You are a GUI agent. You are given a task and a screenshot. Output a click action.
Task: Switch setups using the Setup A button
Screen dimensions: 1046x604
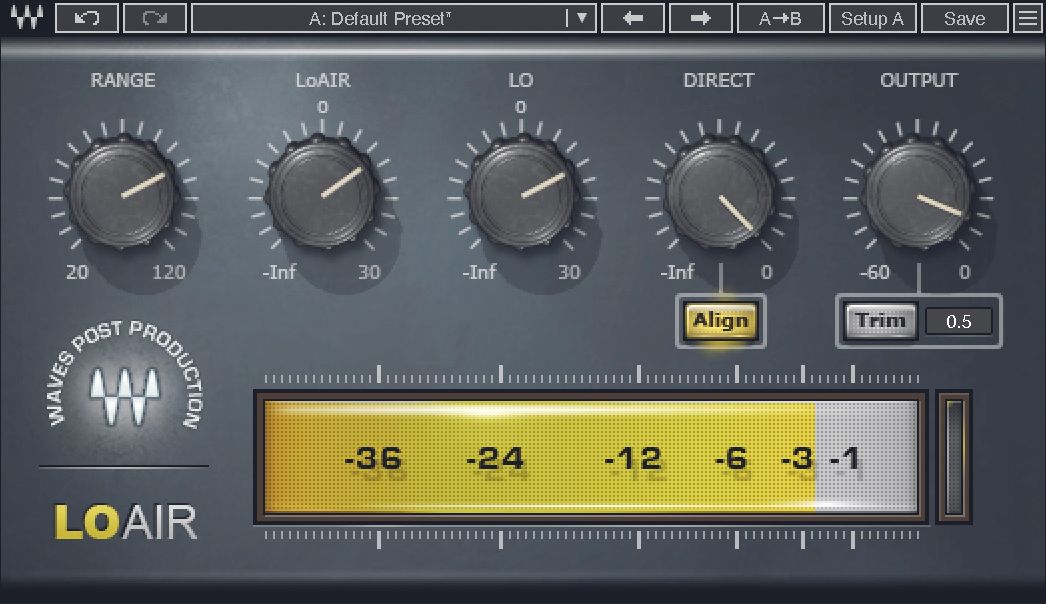[x=872, y=17]
